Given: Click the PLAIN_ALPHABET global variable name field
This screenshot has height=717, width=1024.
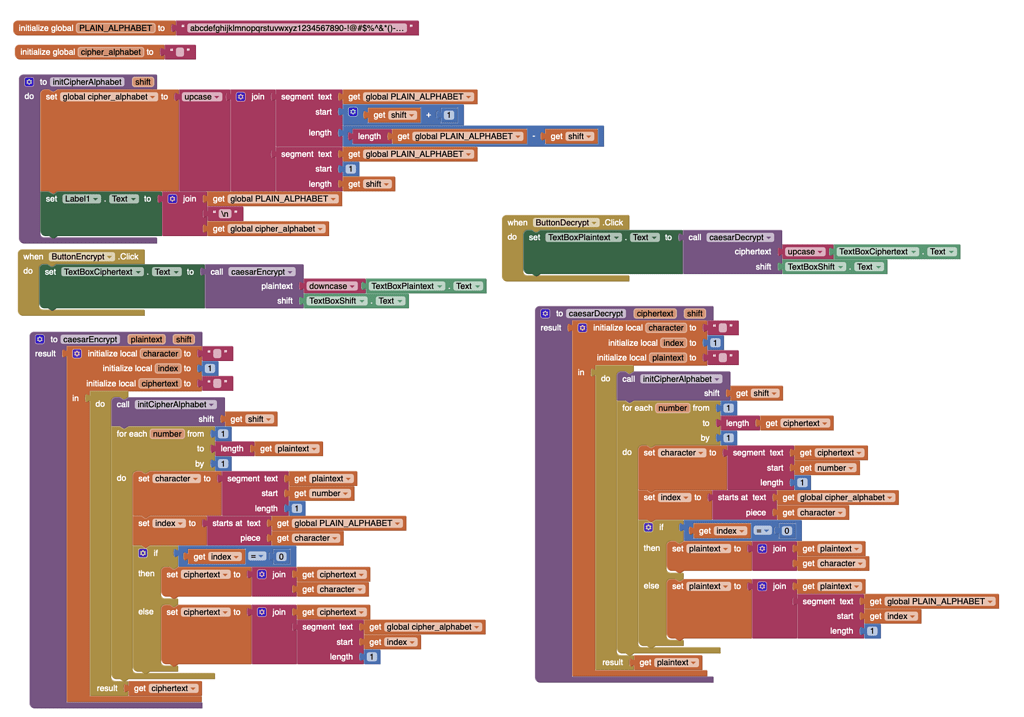Looking at the screenshot, I should (116, 28).
